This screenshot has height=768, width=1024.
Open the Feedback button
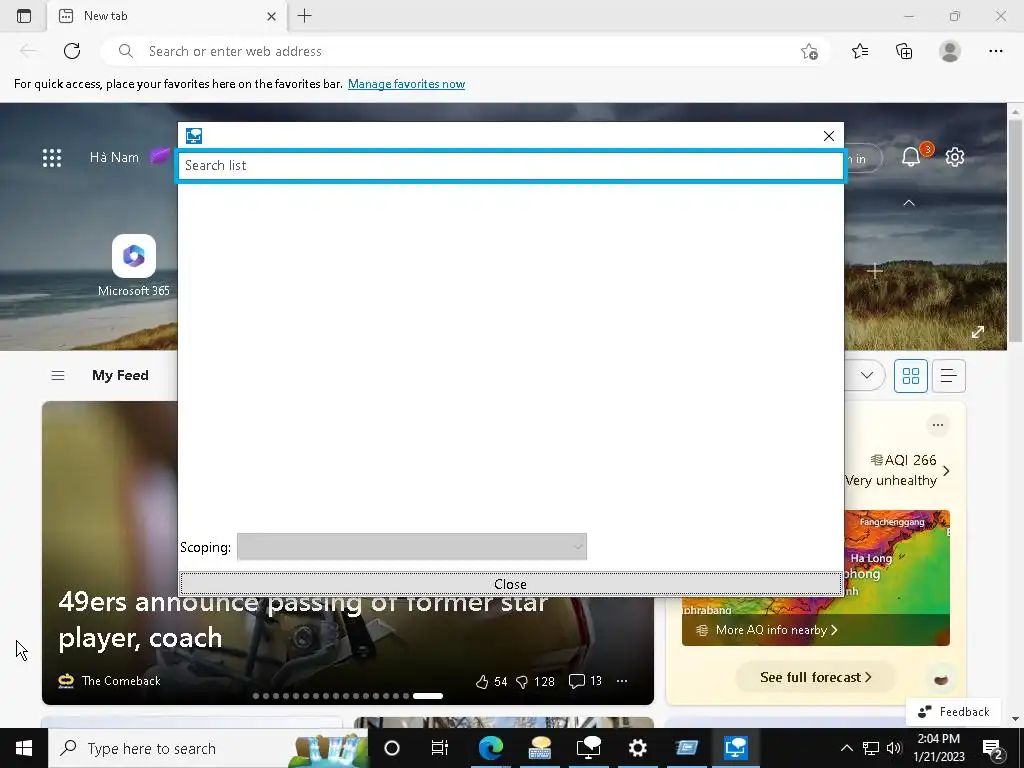954,712
